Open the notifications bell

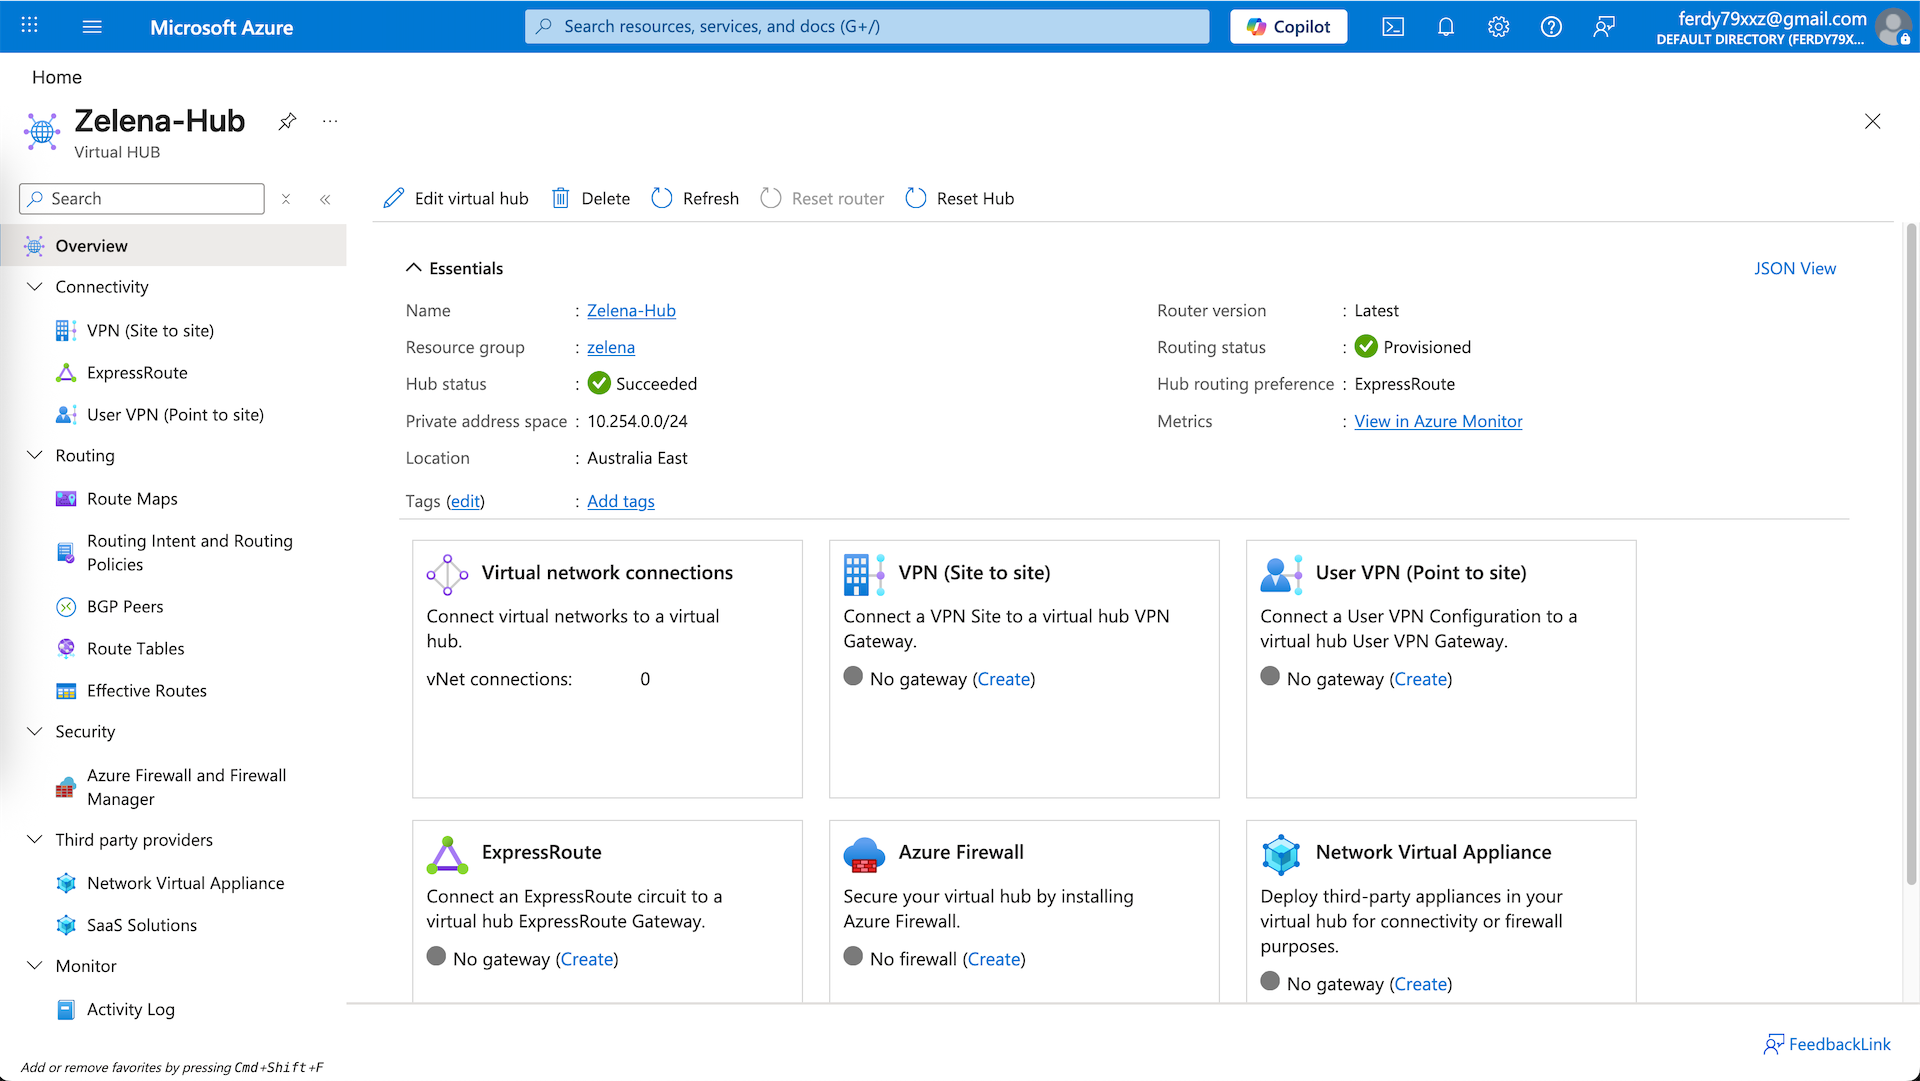(x=1446, y=27)
